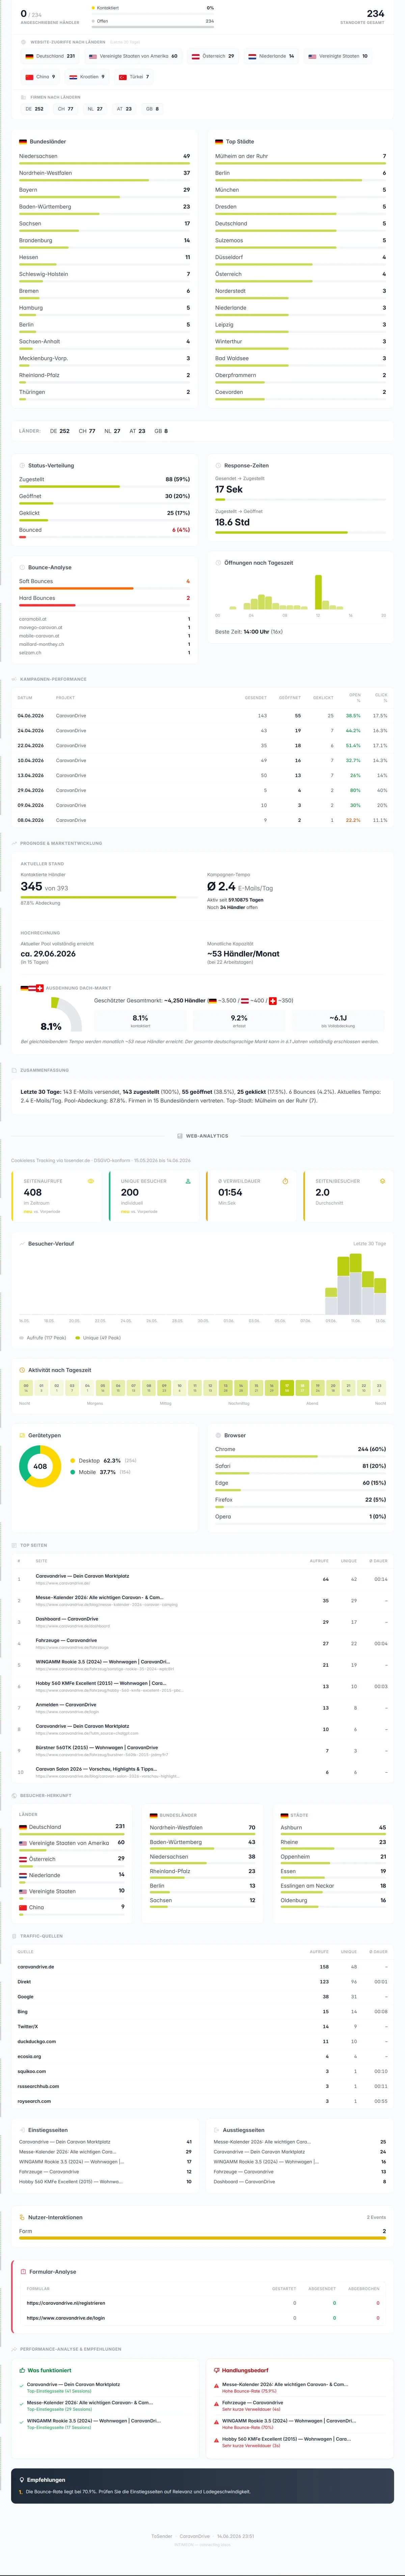This screenshot has height=2576, width=405.
Task: Click the 04.06.2026 CaravanDrive campaign row
Action: coord(202,716)
